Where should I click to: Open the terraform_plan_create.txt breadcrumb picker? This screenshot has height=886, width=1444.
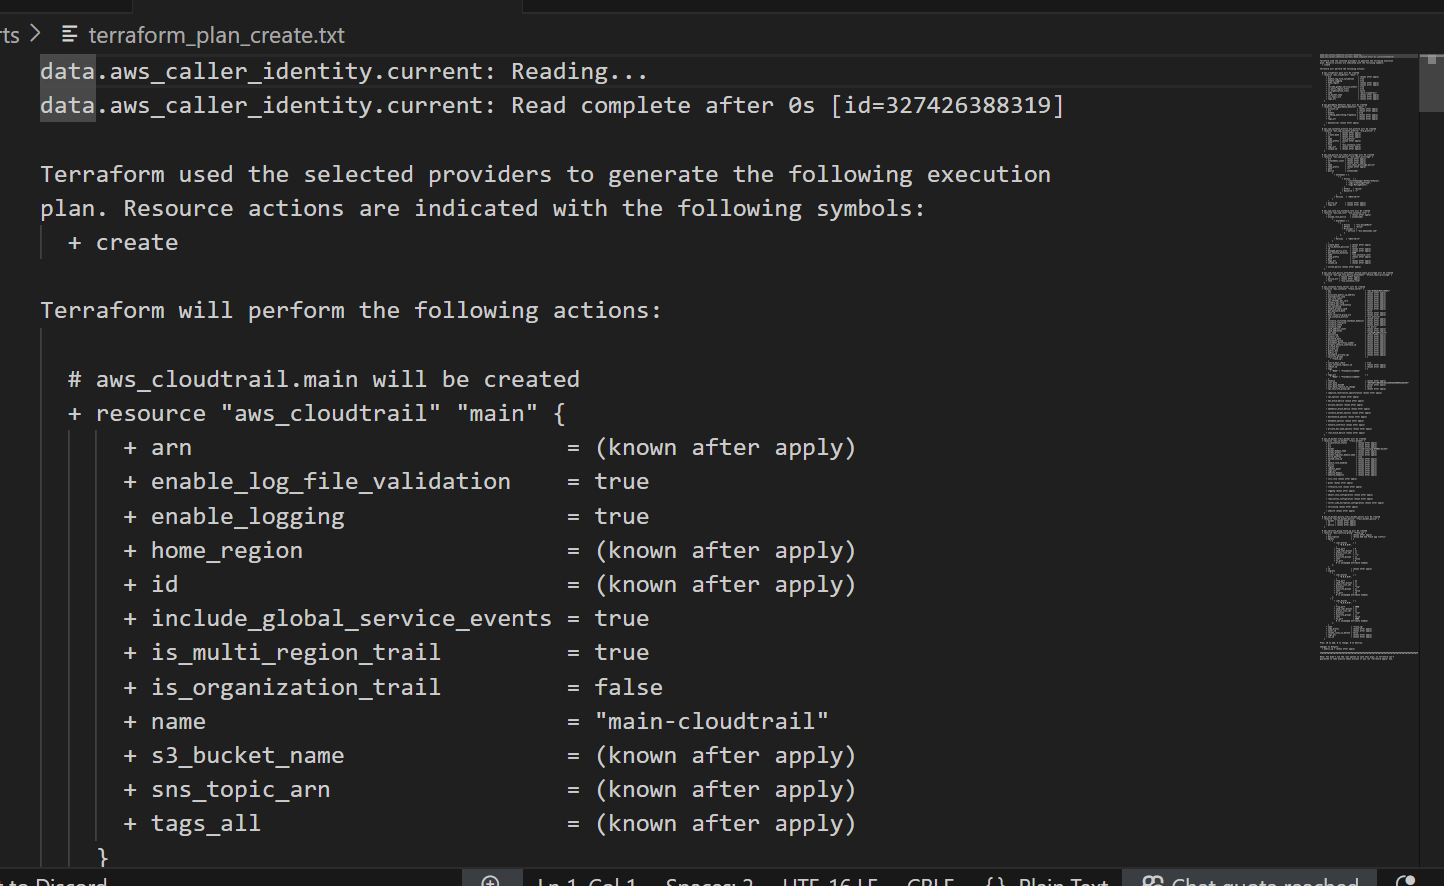pyautogui.click(x=216, y=34)
